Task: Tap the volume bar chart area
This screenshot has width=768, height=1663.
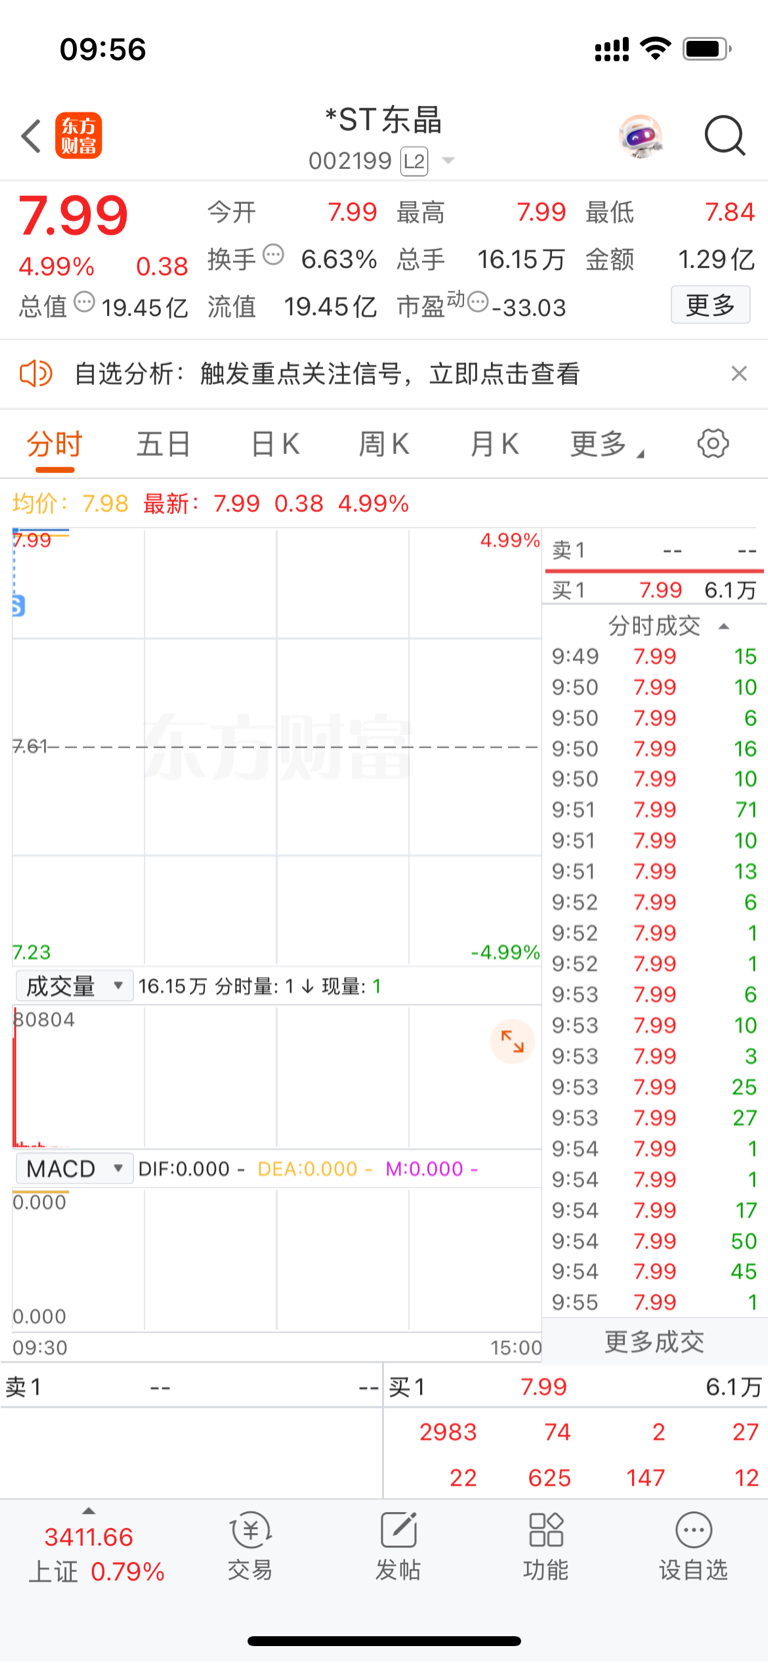Action: (x=276, y=1076)
